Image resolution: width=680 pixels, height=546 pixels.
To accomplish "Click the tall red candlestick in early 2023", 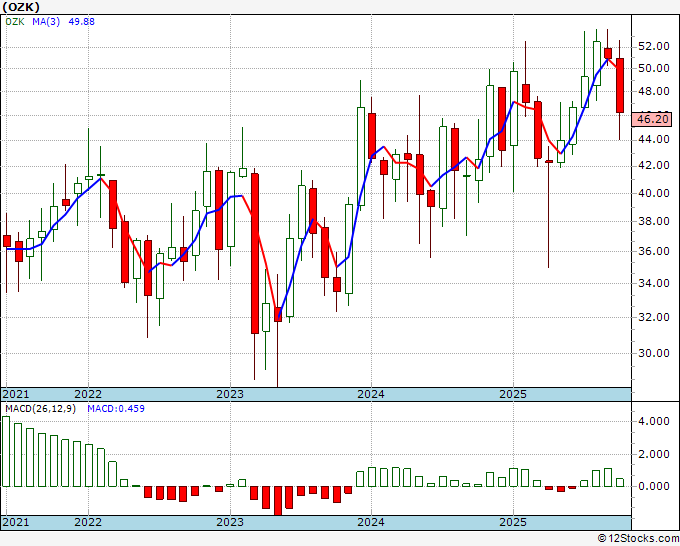I will click(x=255, y=253).
